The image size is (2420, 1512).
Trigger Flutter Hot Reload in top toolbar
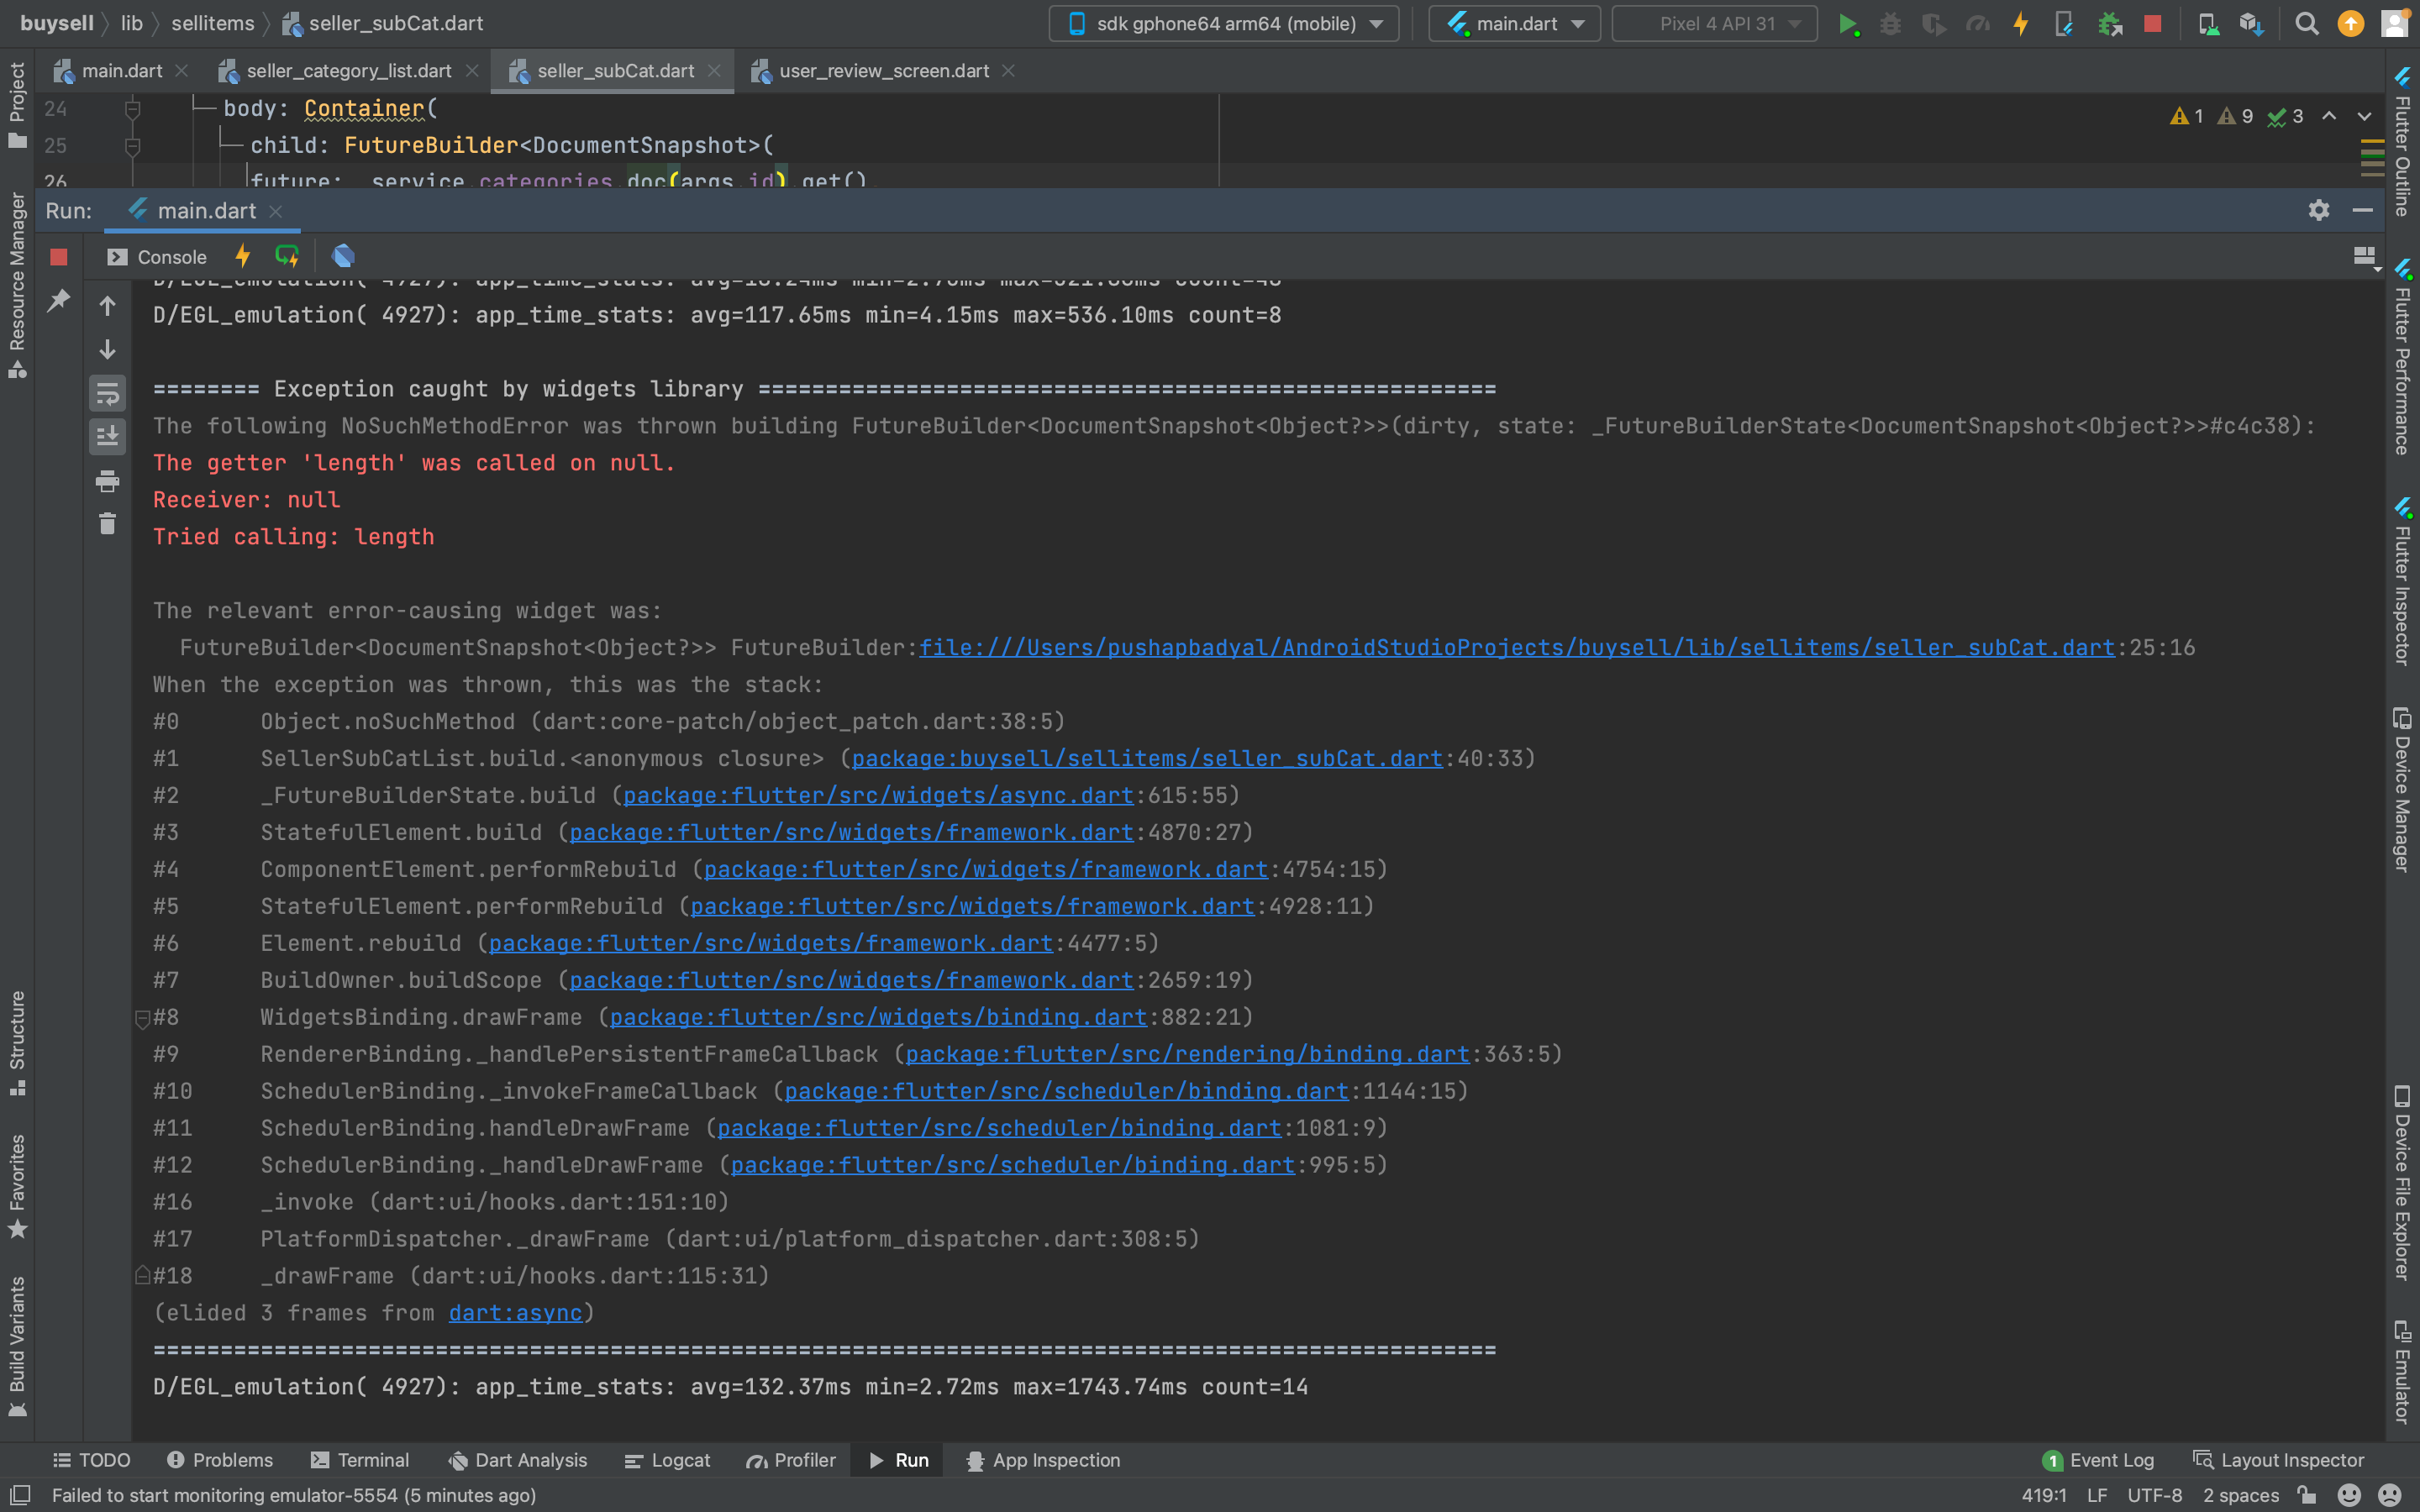tap(2021, 24)
